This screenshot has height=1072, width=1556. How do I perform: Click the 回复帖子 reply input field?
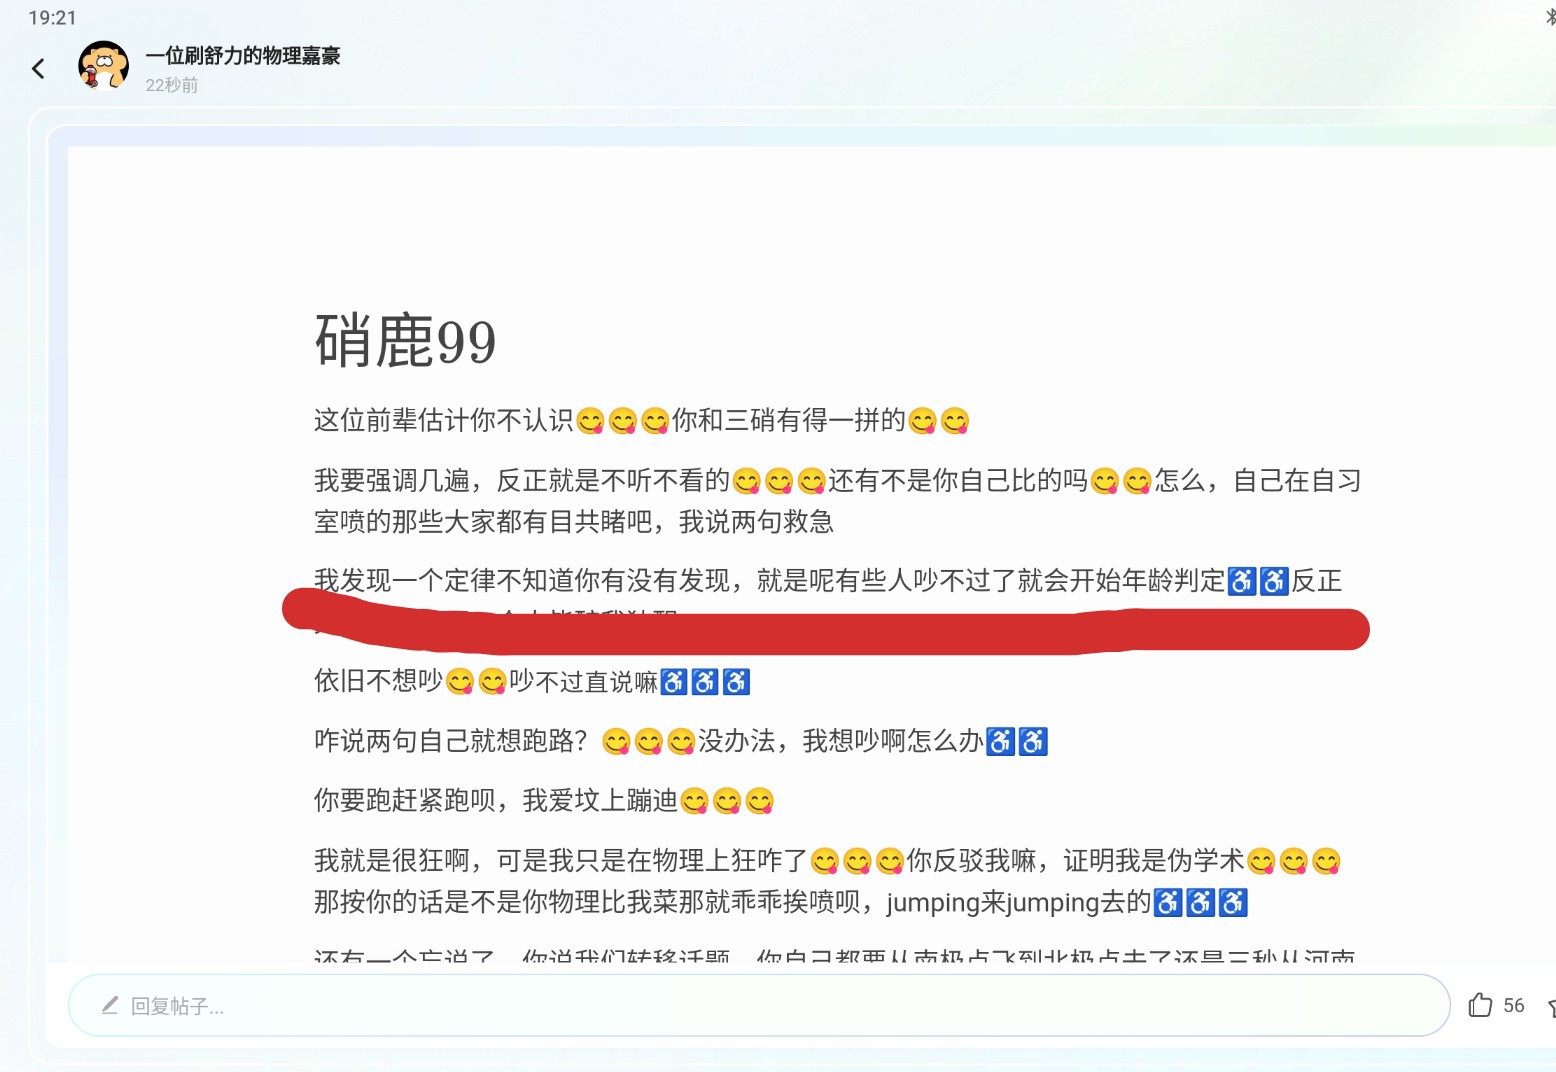759,1005
